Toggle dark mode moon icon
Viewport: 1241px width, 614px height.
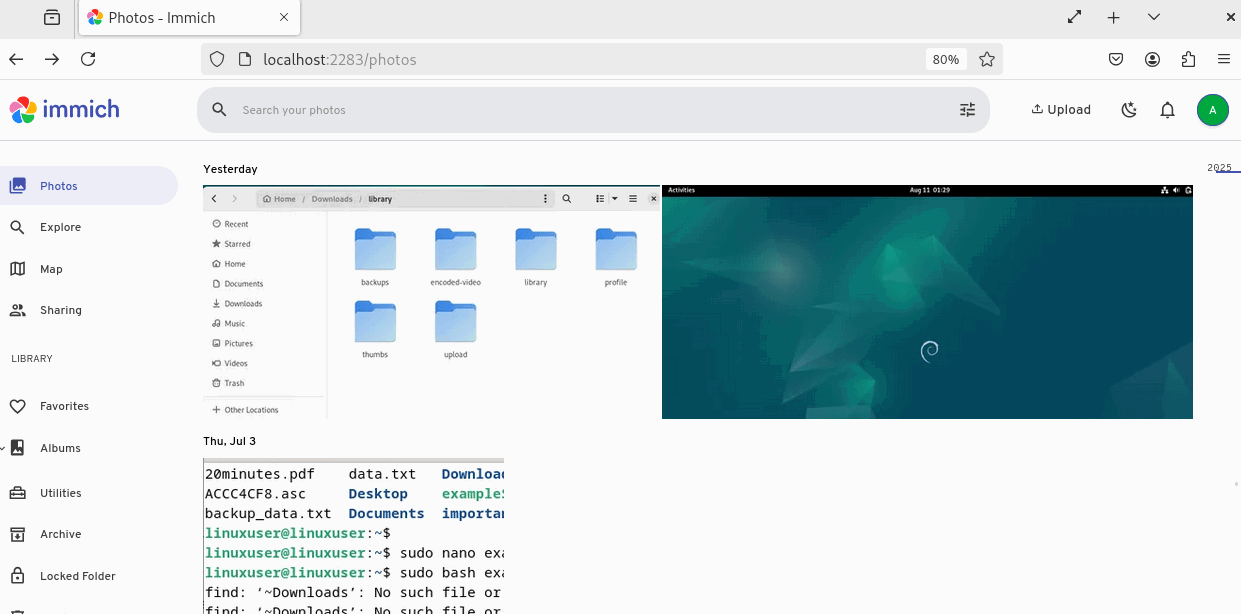[1129, 110]
